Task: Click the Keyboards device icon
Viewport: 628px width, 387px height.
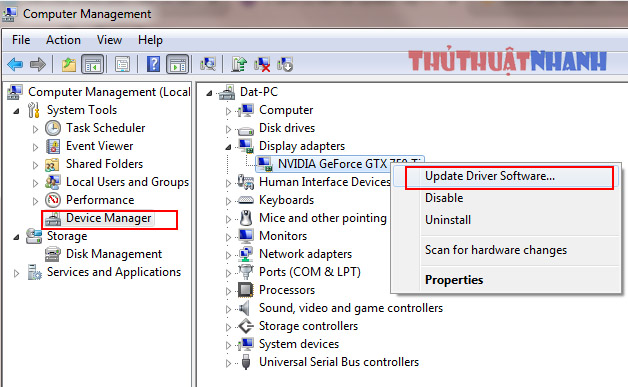Action: (246, 200)
